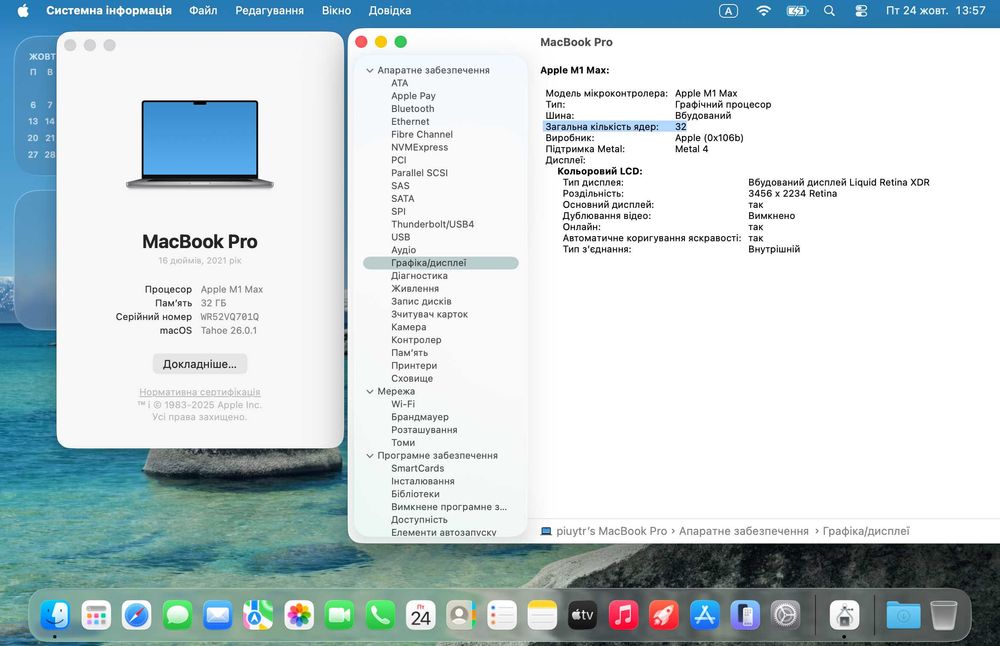Open Apple menu logo
Image resolution: width=1000 pixels, height=646 pixels.
point(23,10)
